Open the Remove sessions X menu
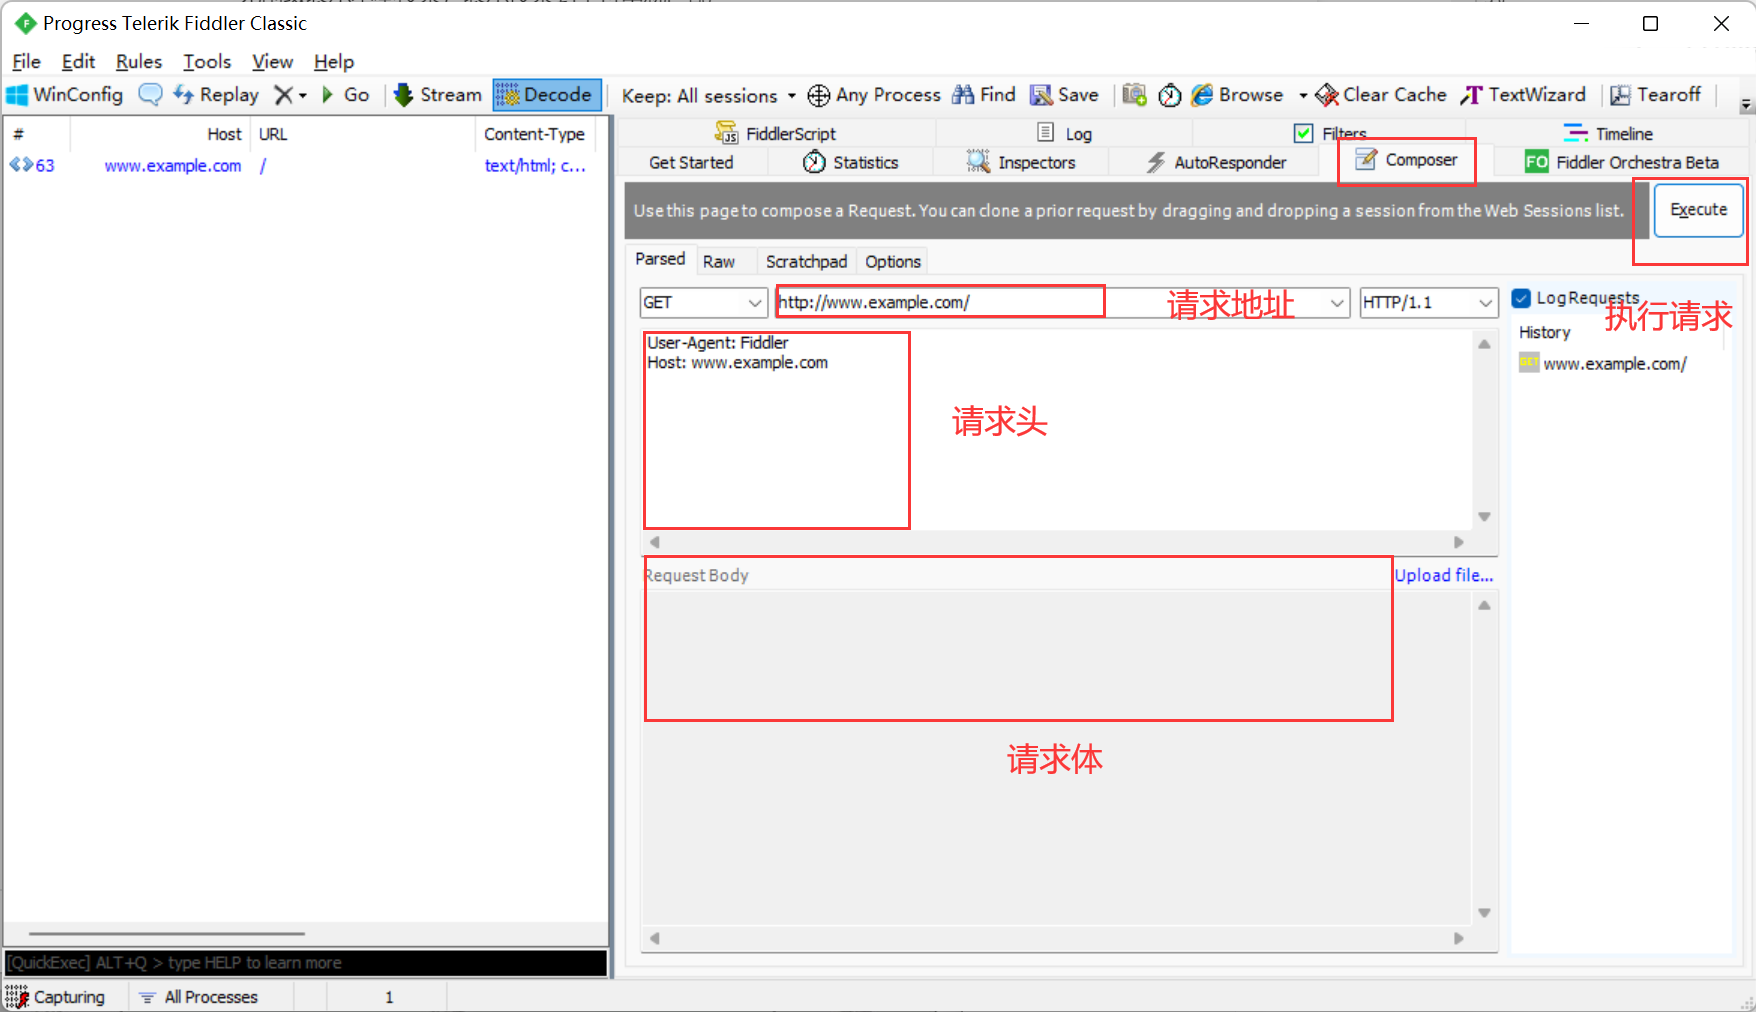Screen dimensions: 1756x1012 290,95
